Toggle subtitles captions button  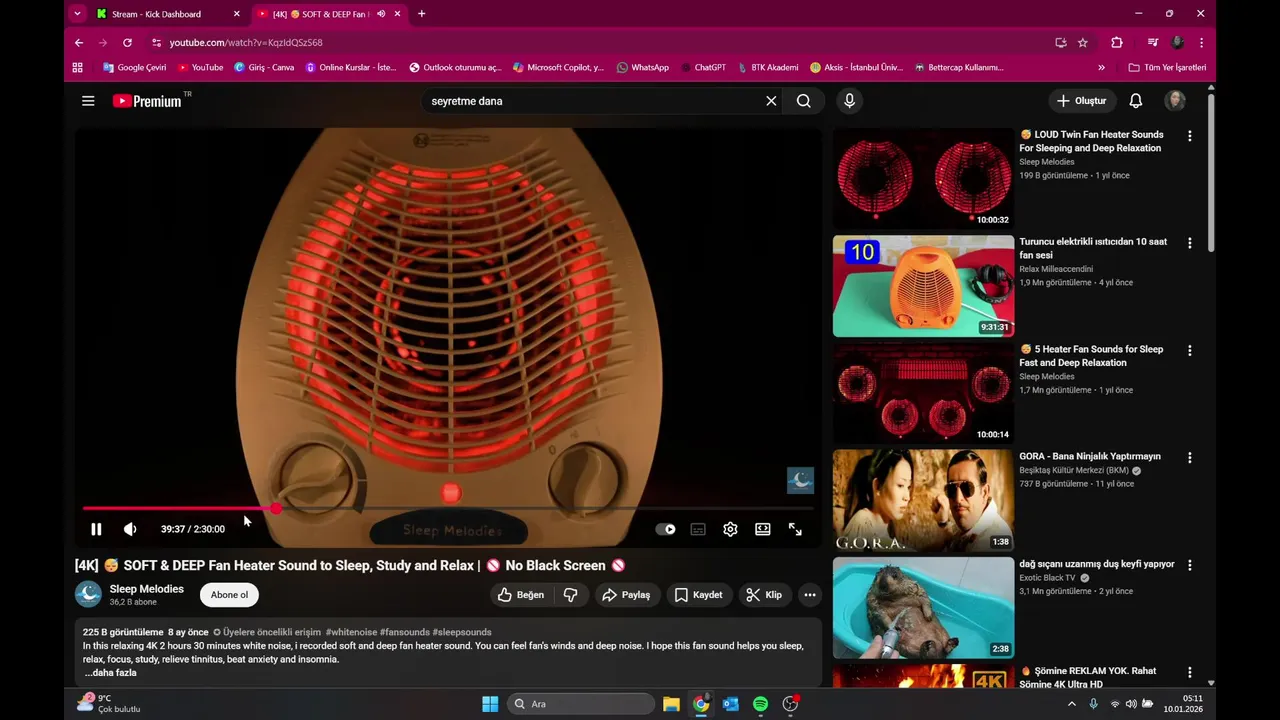pos(698,529)
